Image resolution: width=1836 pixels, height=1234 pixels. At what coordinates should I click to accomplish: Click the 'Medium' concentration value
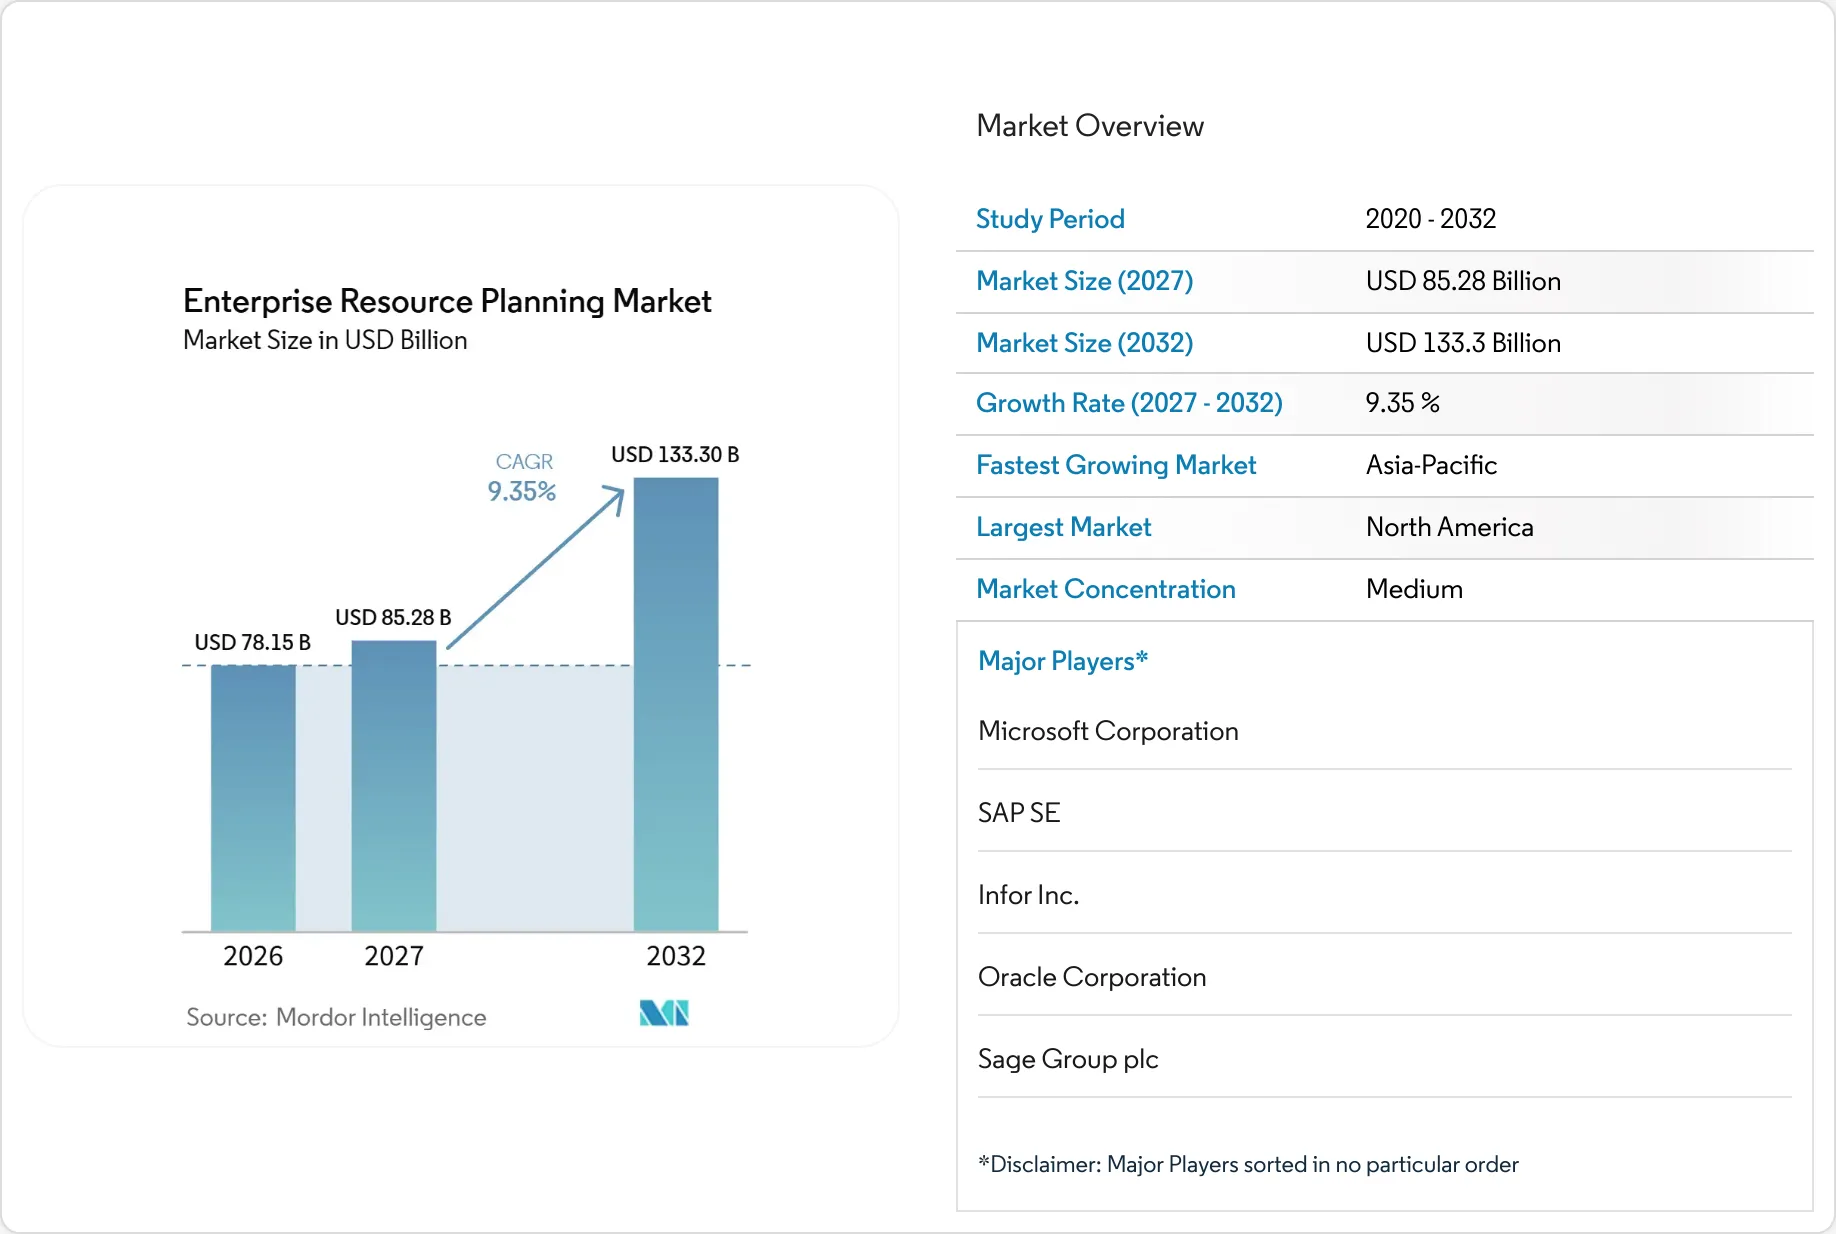coord(1414,589)
